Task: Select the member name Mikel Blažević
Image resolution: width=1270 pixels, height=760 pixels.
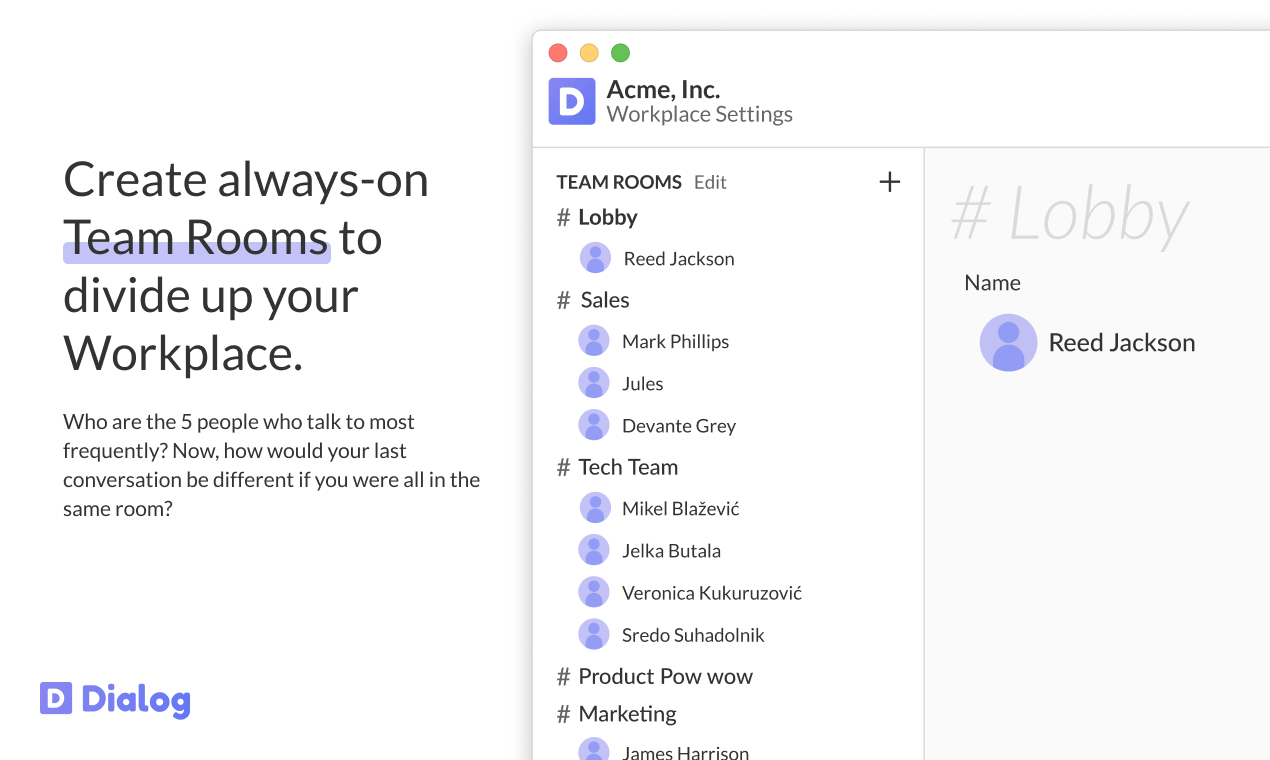Action: [681, 509]
